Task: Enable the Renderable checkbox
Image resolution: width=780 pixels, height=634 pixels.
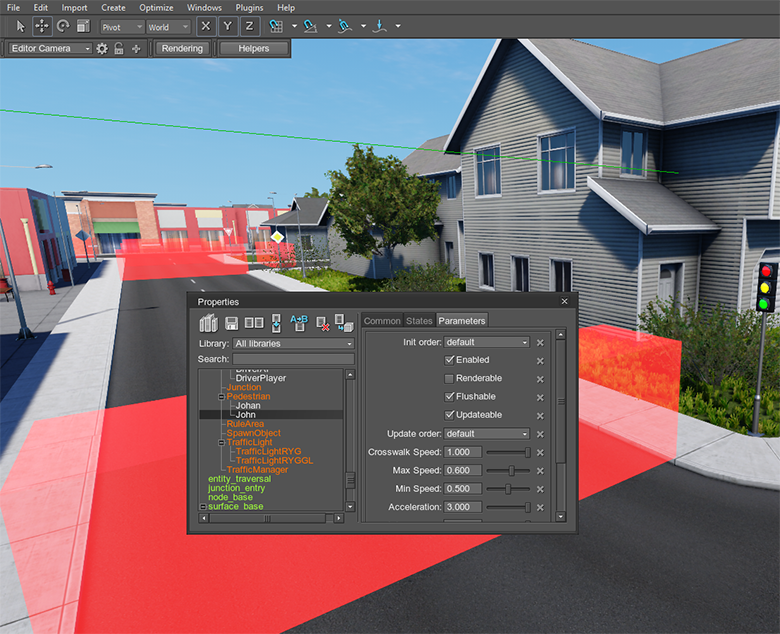Action: (450, 378)
